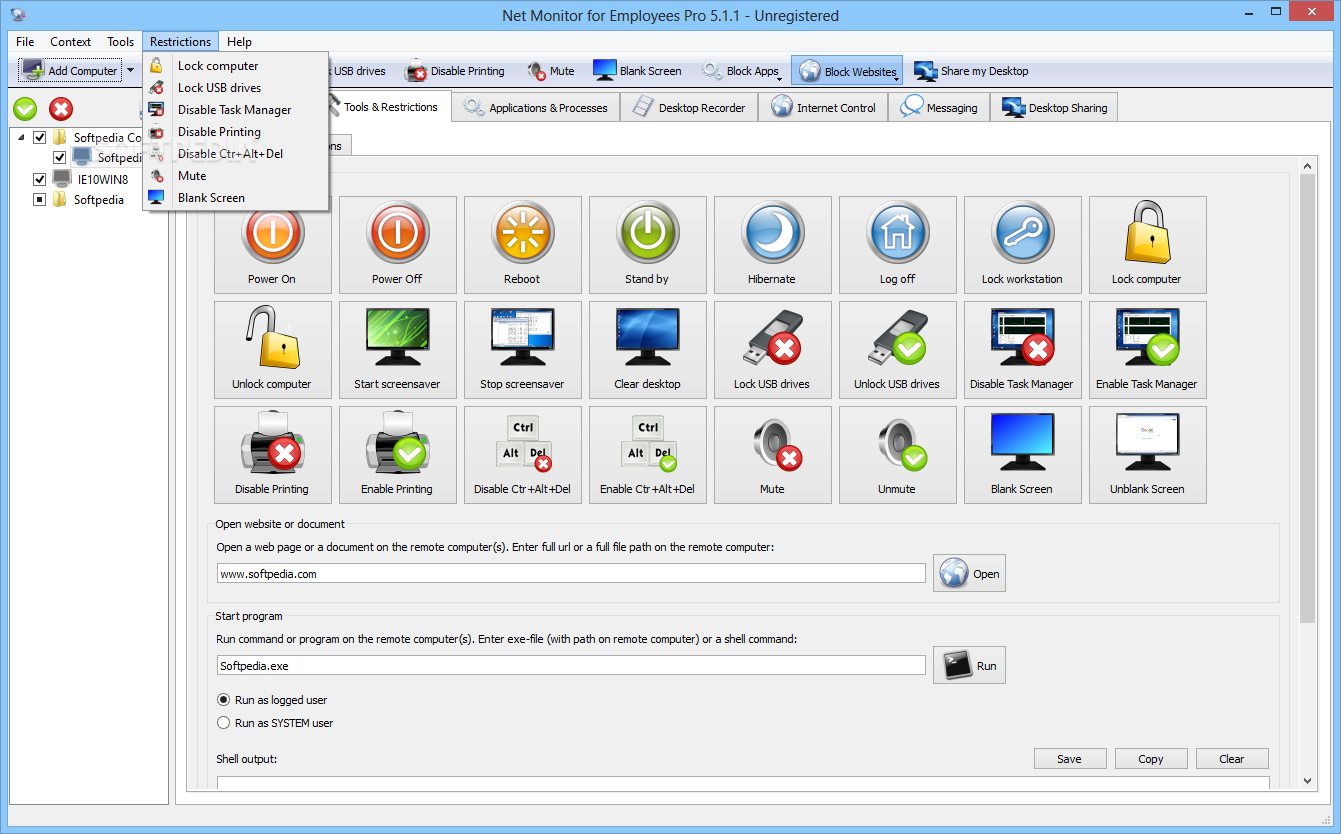1341x834 pixels.
Task: Click Share my Desktop toolbar button
Action: click(971, 71)
